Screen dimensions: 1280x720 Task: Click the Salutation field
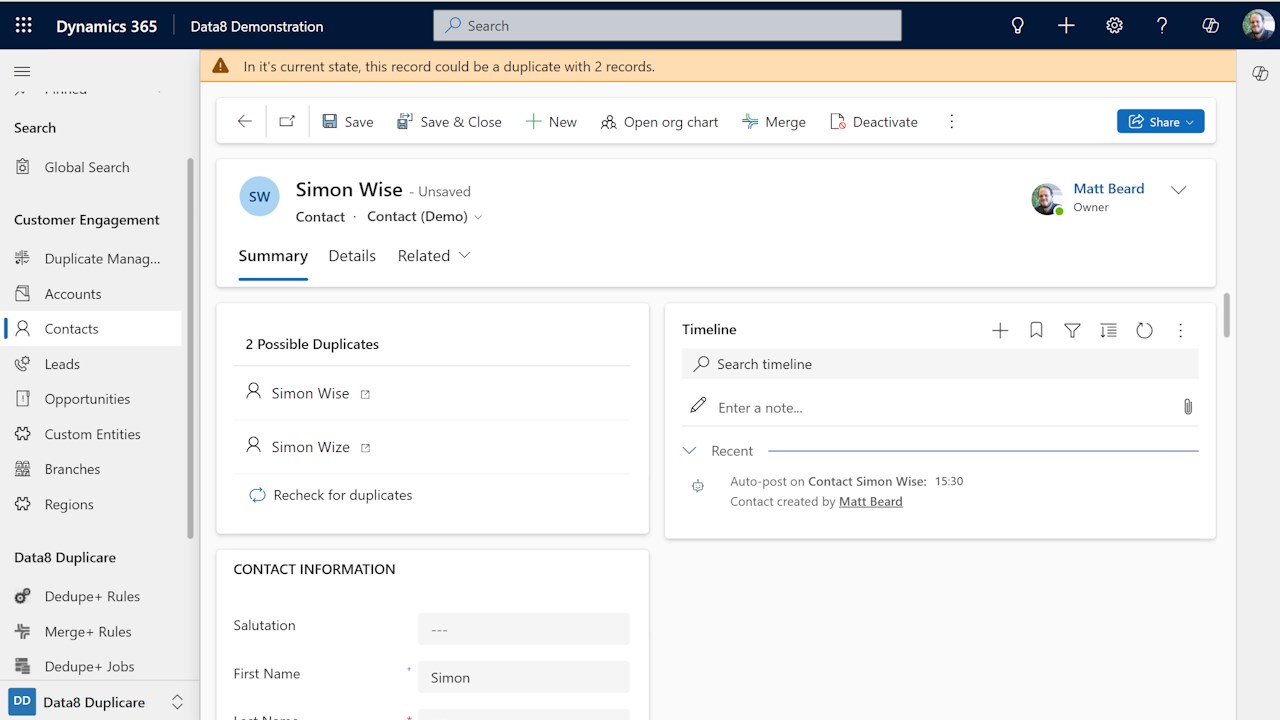(524, 629)
